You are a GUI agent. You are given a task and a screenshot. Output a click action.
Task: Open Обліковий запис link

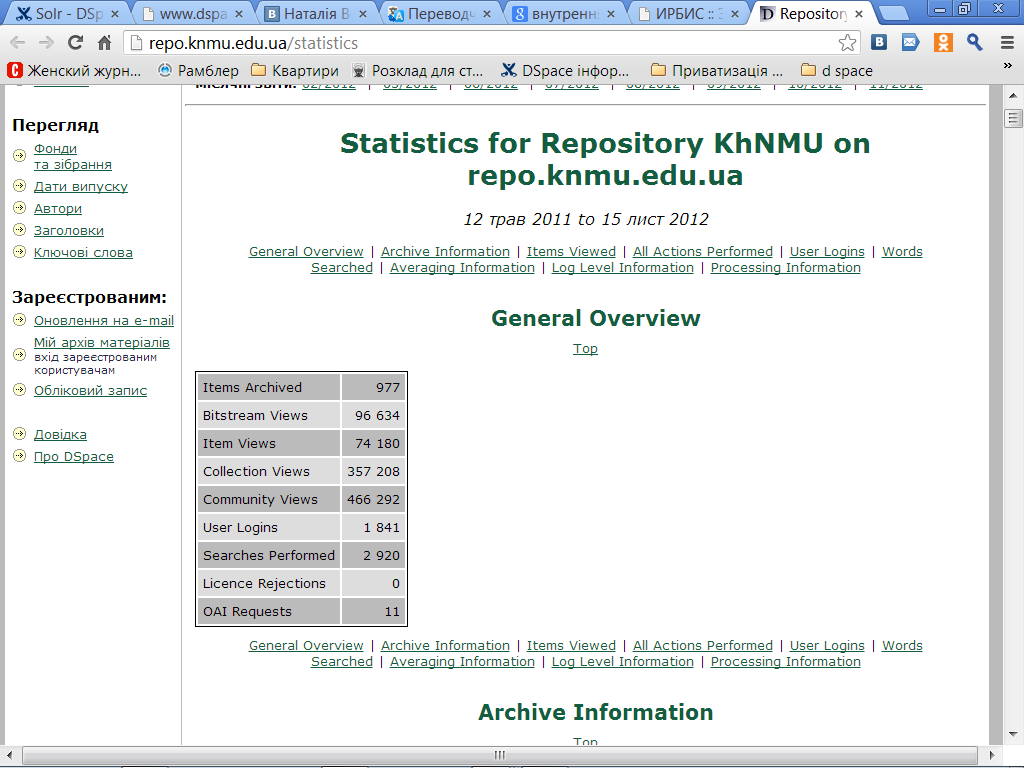coord(90,391)
